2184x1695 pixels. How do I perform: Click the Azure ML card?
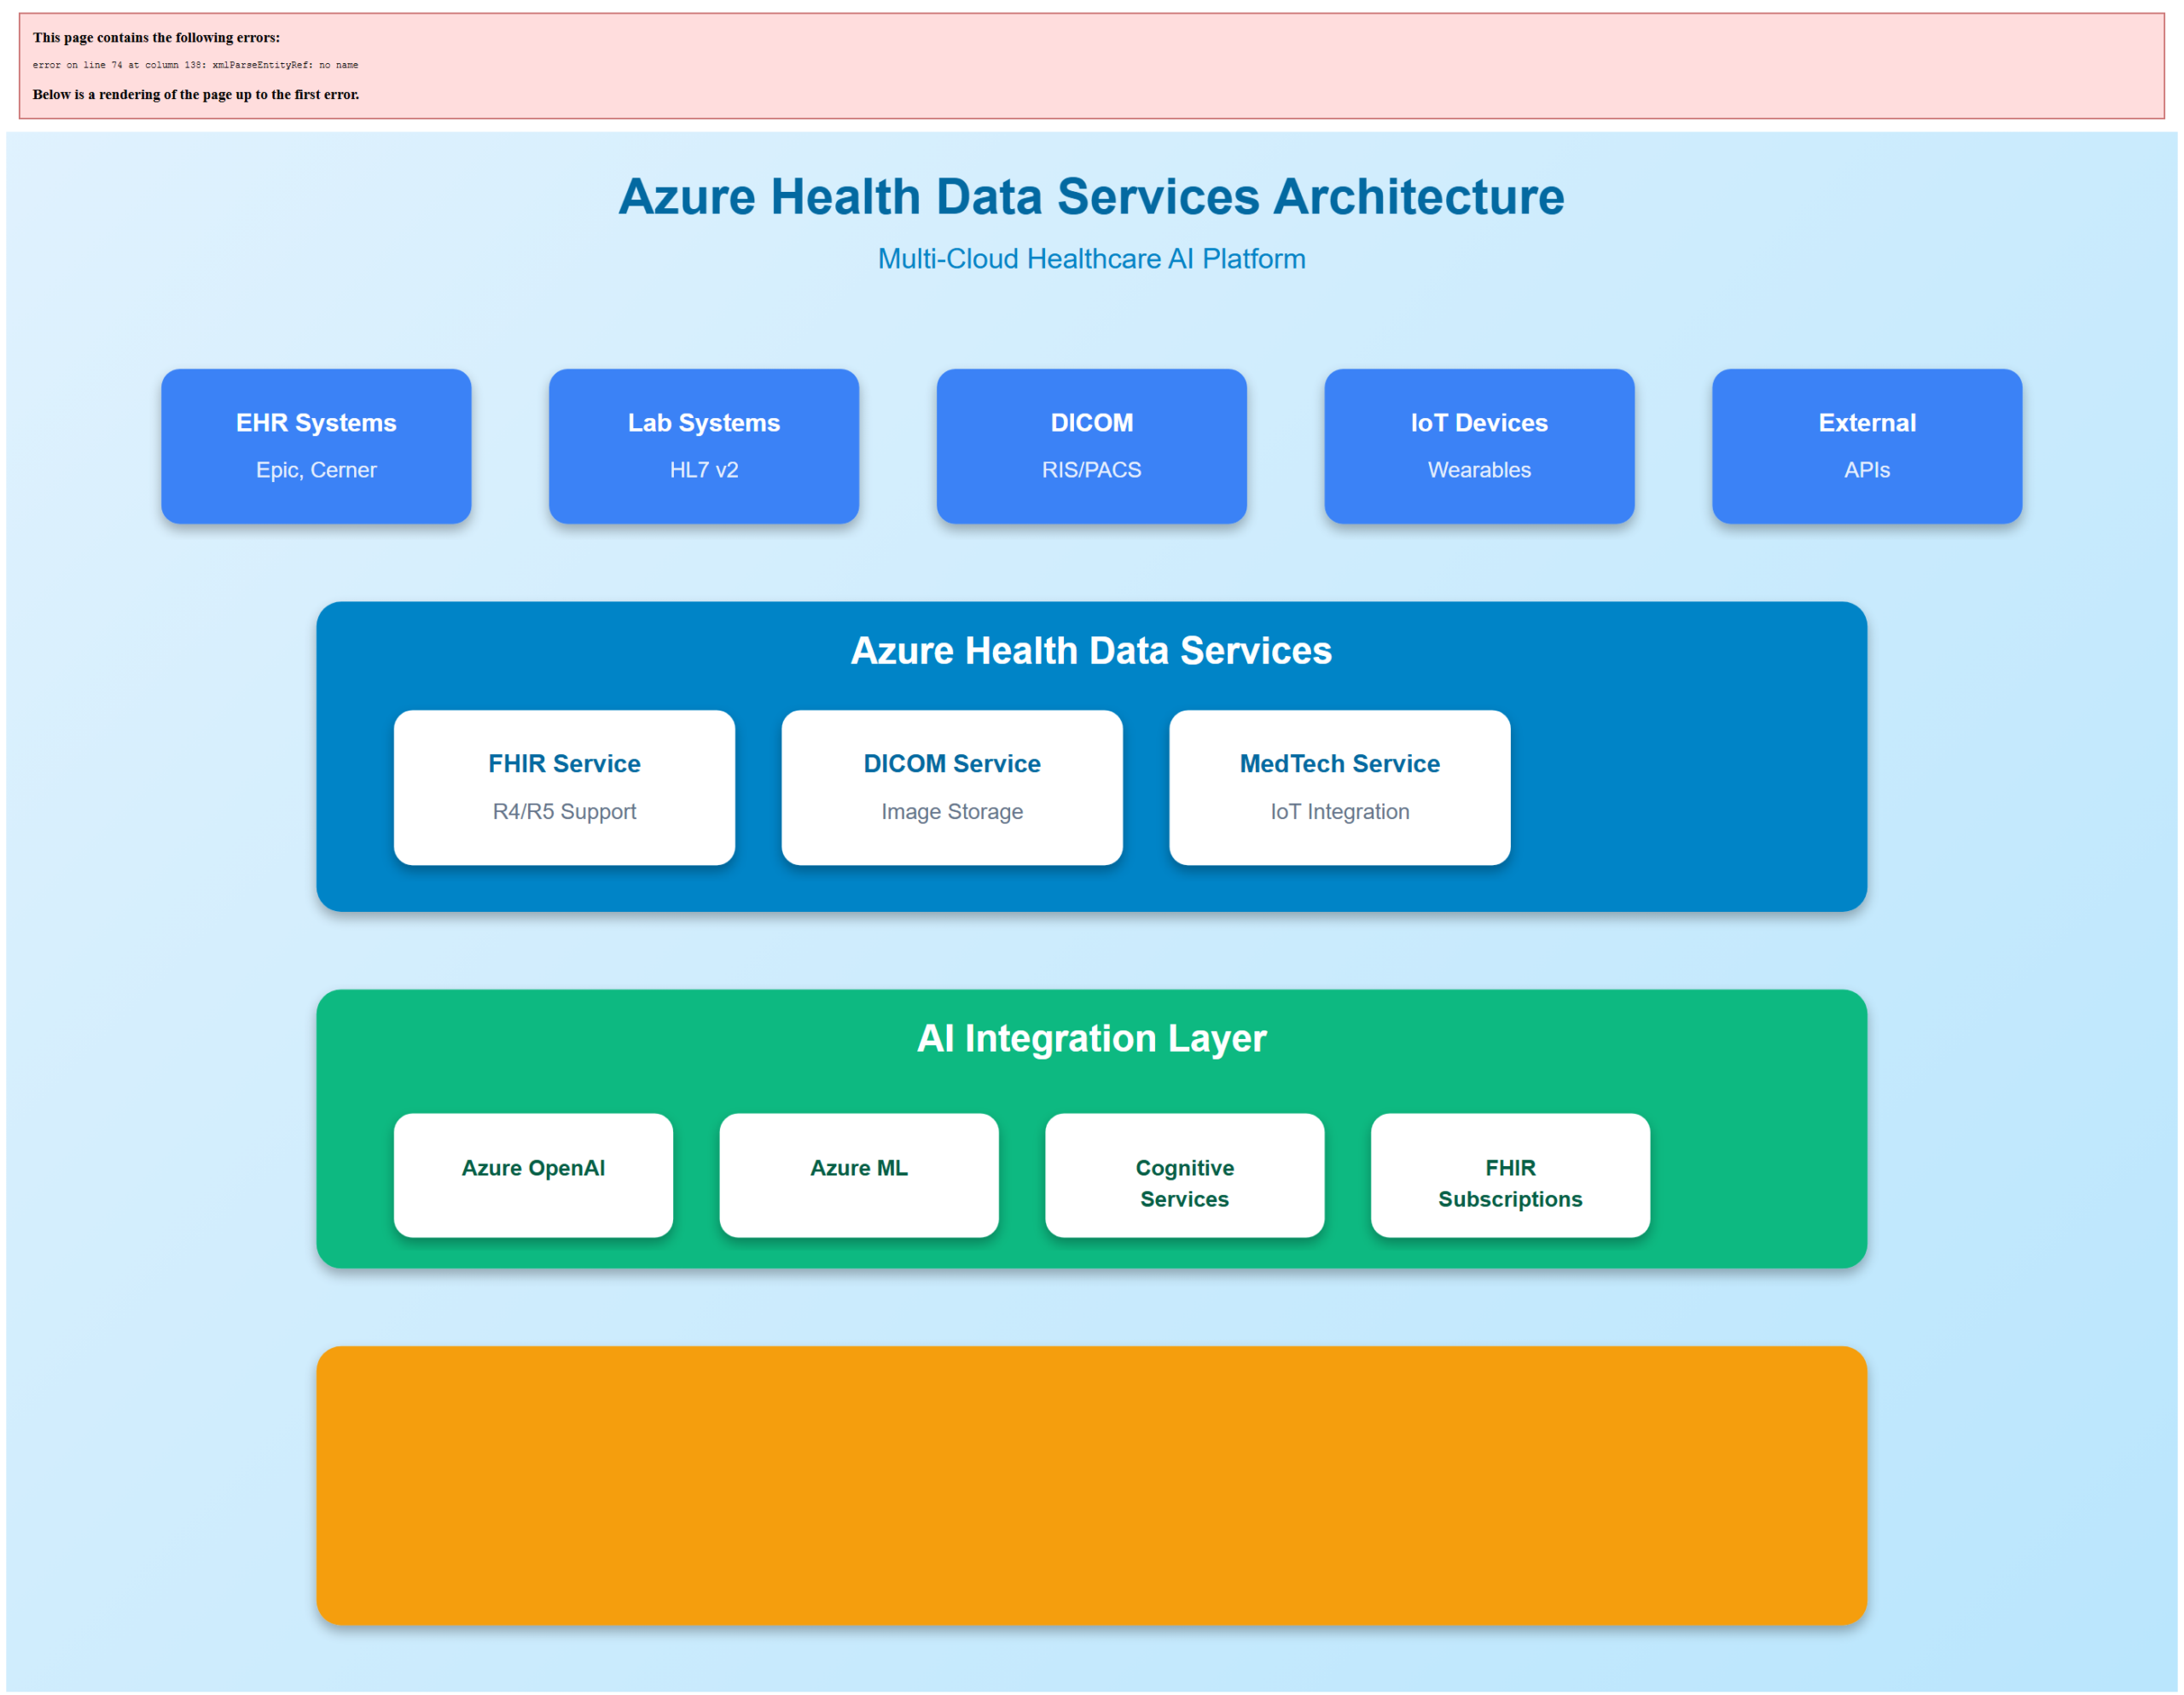pos(858,1175)
